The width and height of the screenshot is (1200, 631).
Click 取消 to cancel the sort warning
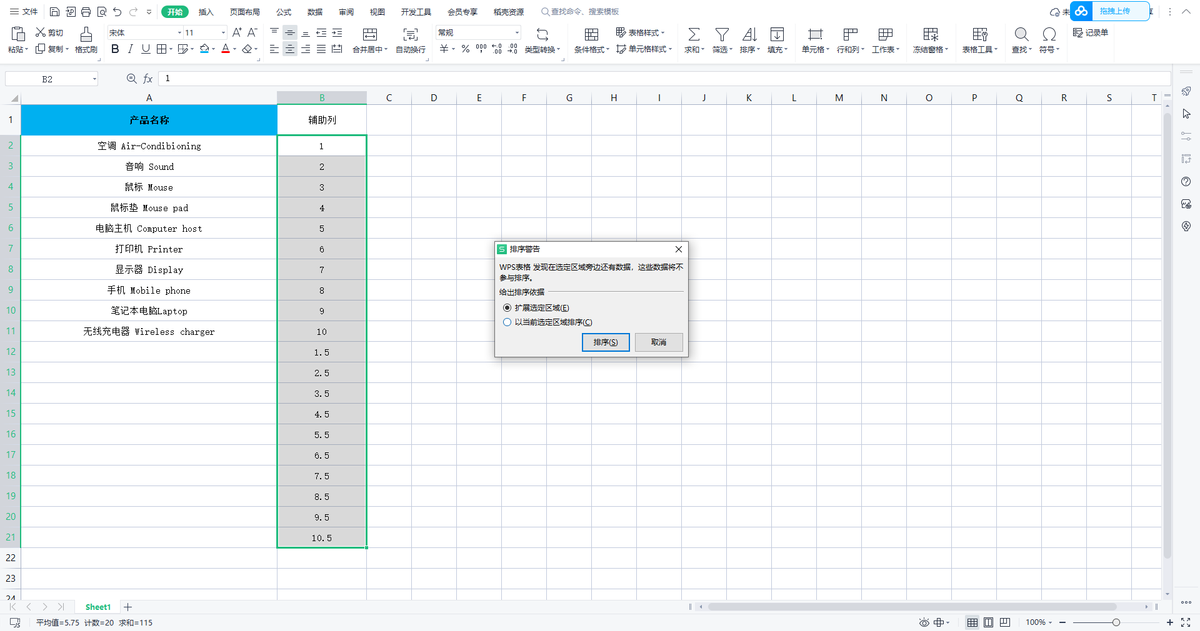(x=658, y=342)
